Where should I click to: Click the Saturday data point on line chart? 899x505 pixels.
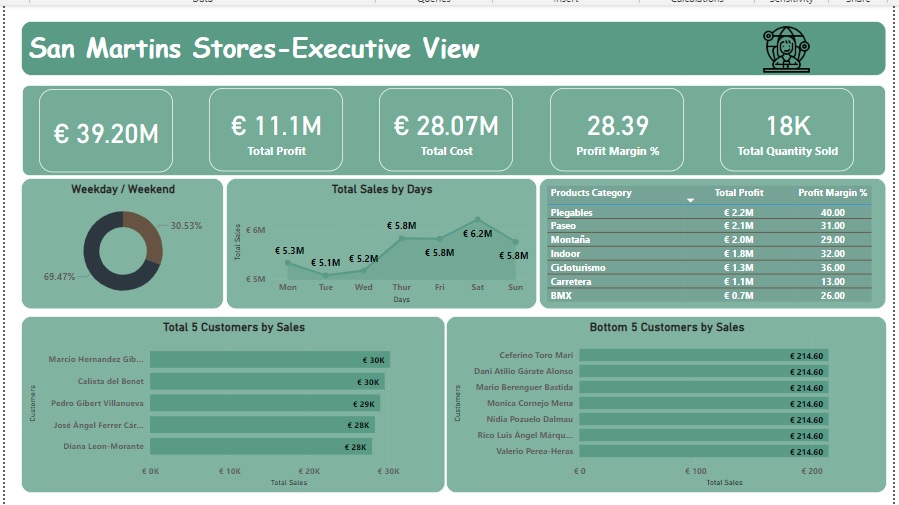(478, 219)
